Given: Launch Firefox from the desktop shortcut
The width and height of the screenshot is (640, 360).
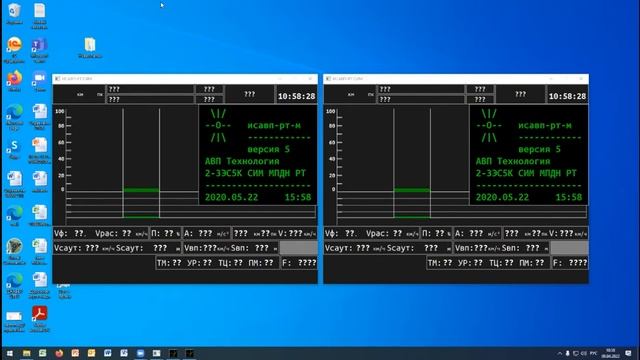Looking at the screenshot, I should pyautogui.click(x=14, y=80).
